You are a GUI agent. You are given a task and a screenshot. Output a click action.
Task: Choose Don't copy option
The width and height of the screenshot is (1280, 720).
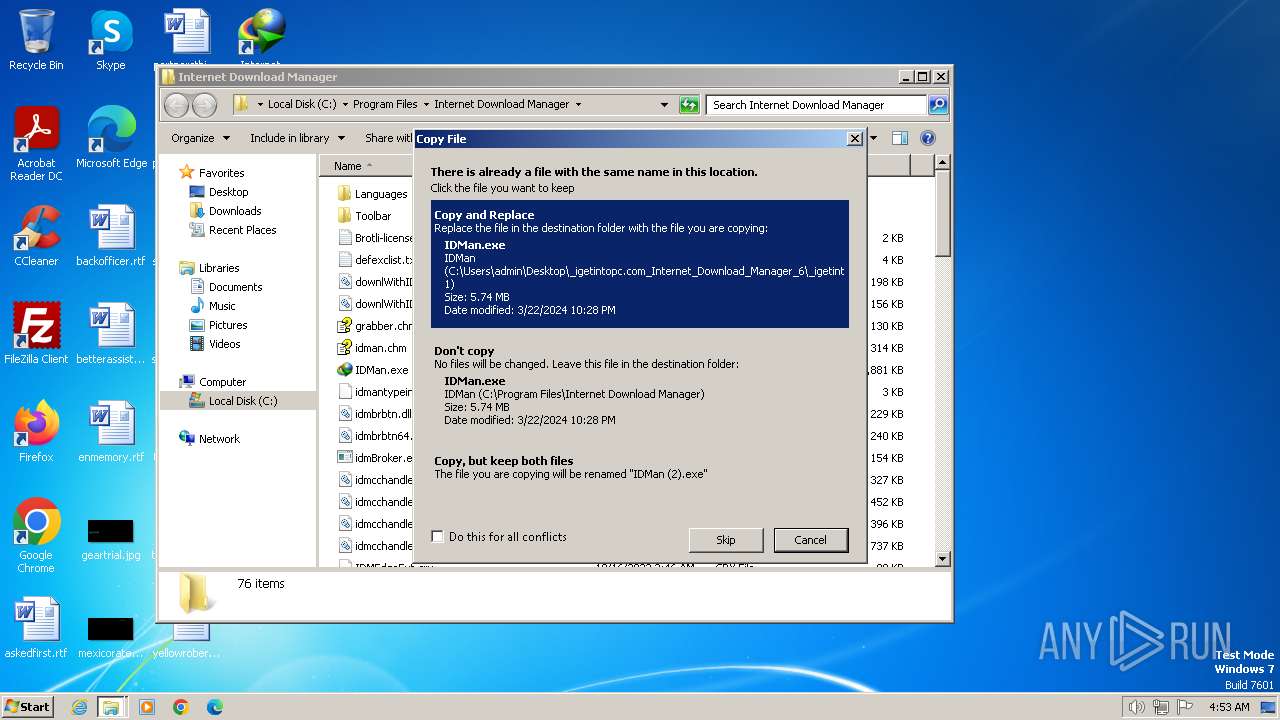coord(640,386)
